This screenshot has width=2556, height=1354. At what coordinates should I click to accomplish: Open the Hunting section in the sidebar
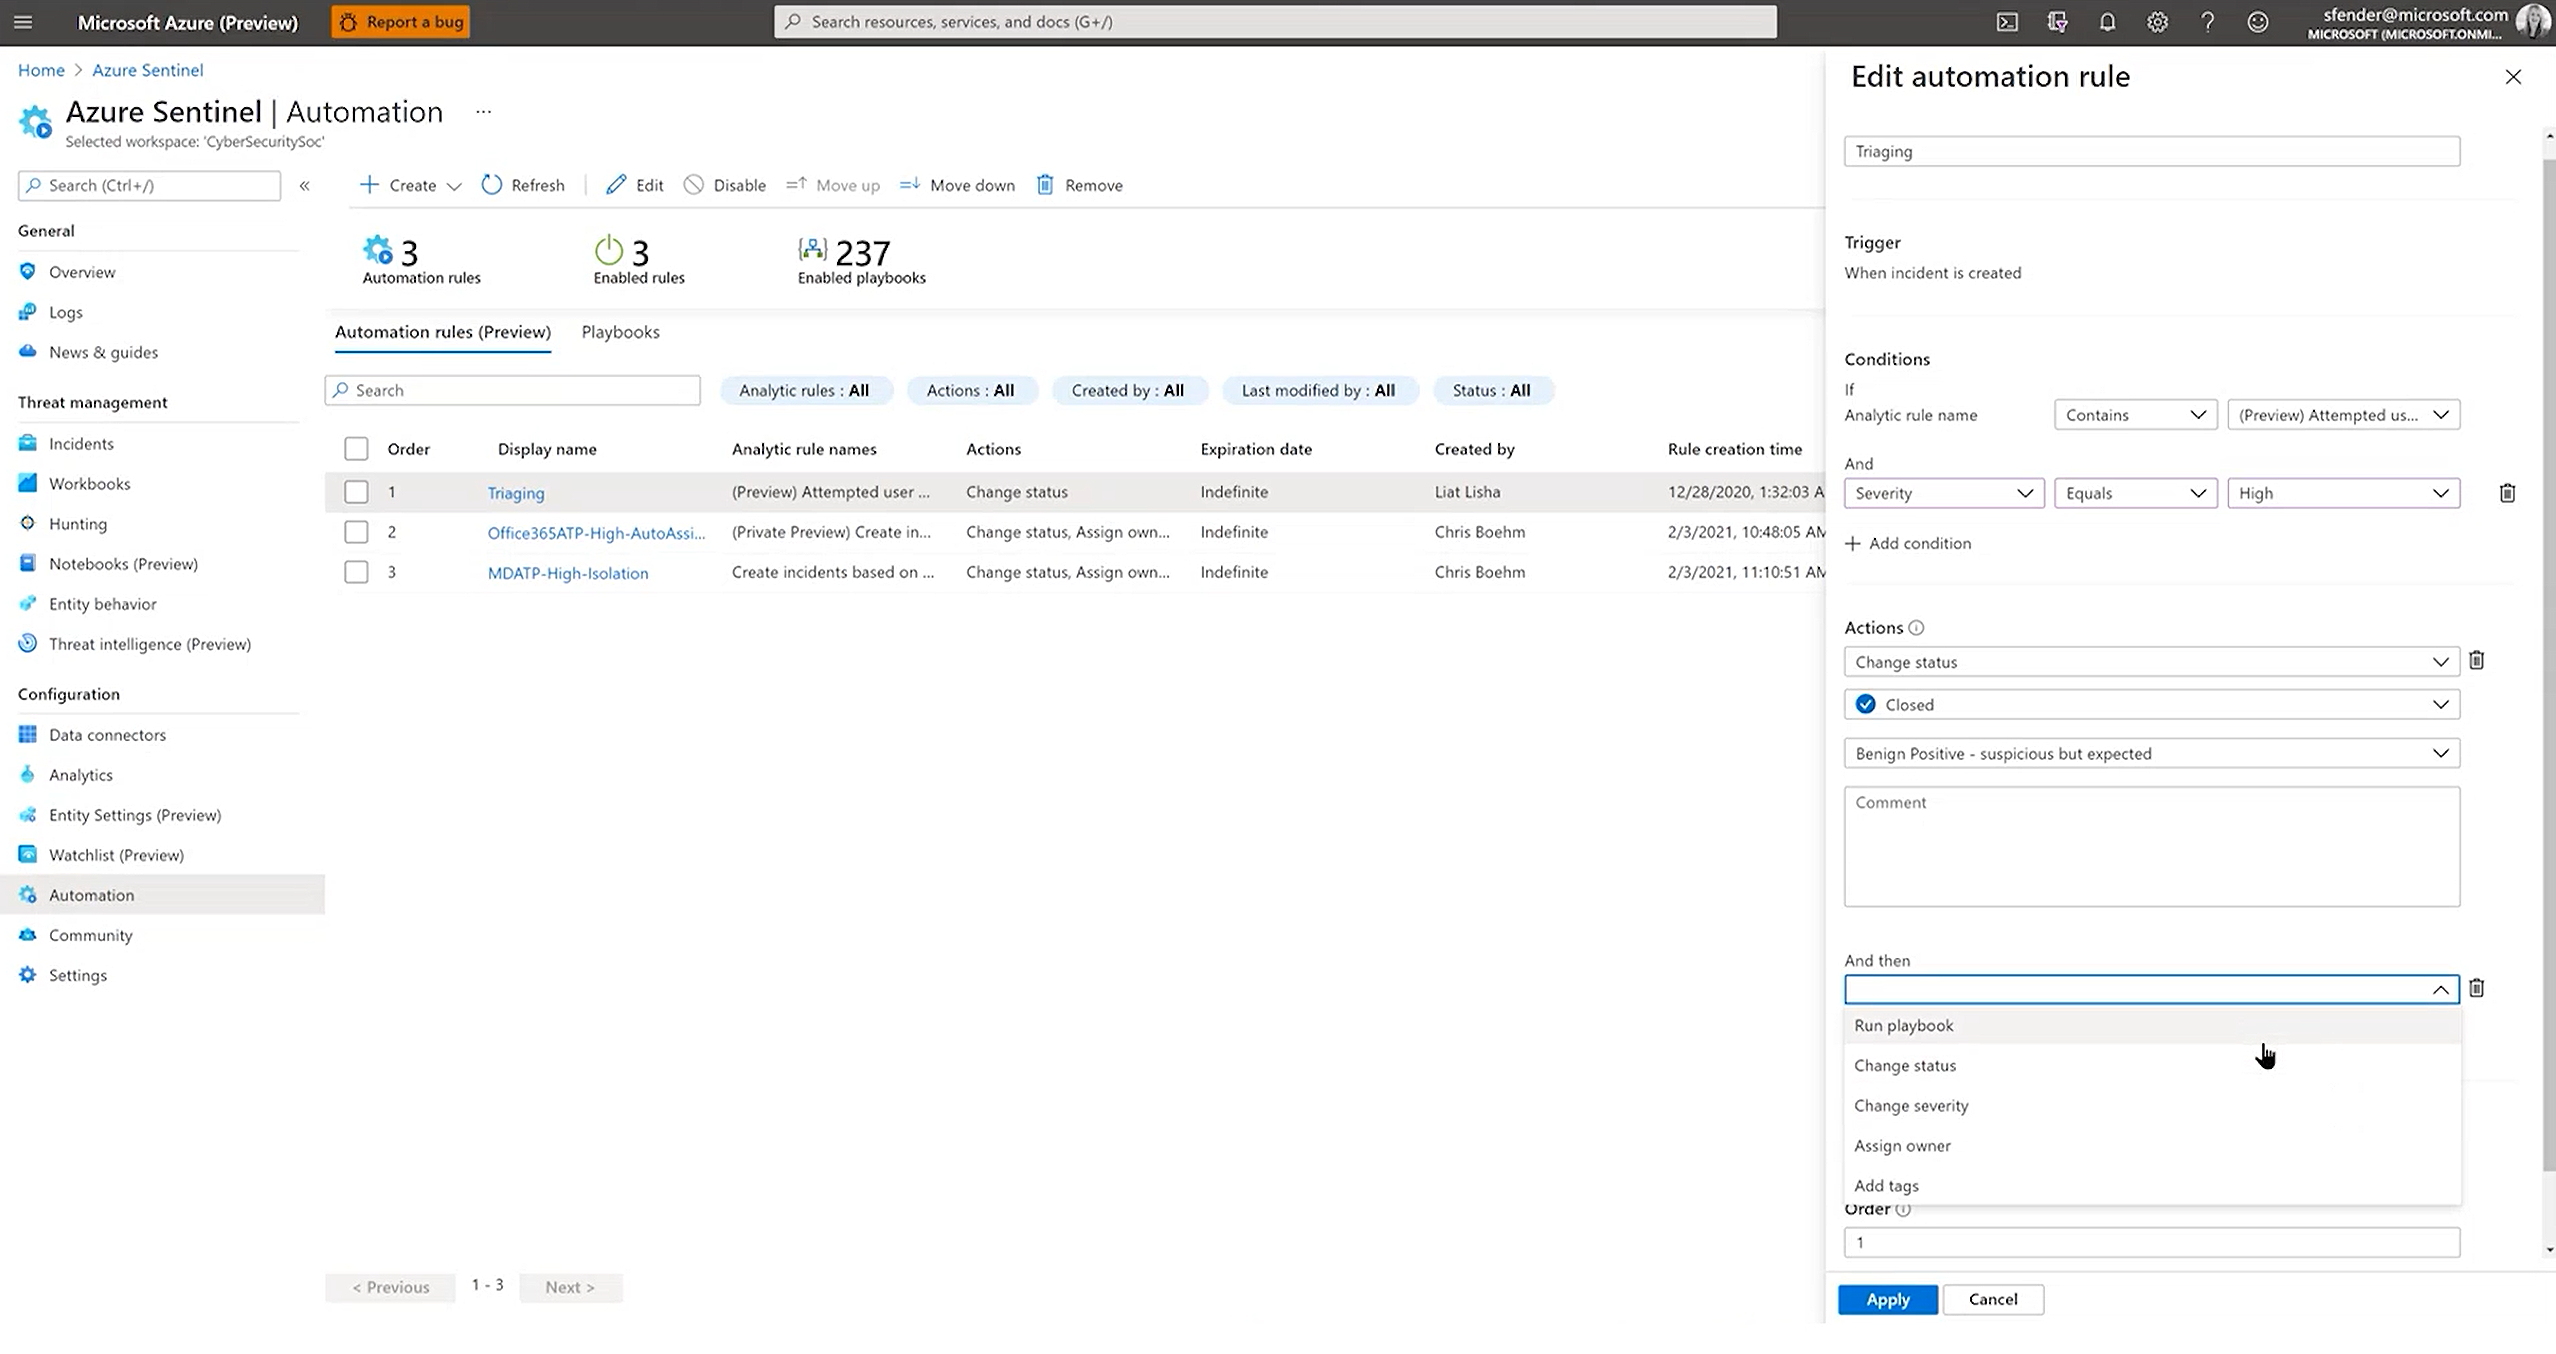click(x=78, y=523)
